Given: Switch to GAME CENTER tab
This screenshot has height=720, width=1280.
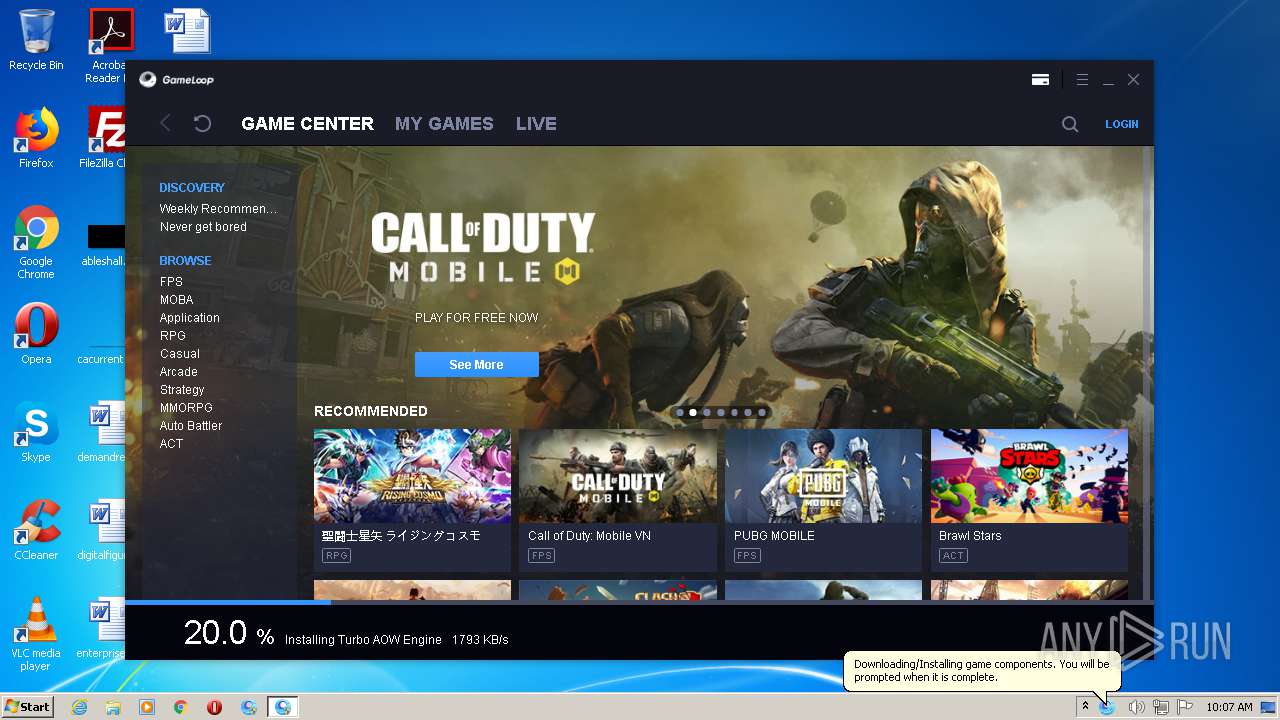Looking at the screenshot, I should click(307, 124).
